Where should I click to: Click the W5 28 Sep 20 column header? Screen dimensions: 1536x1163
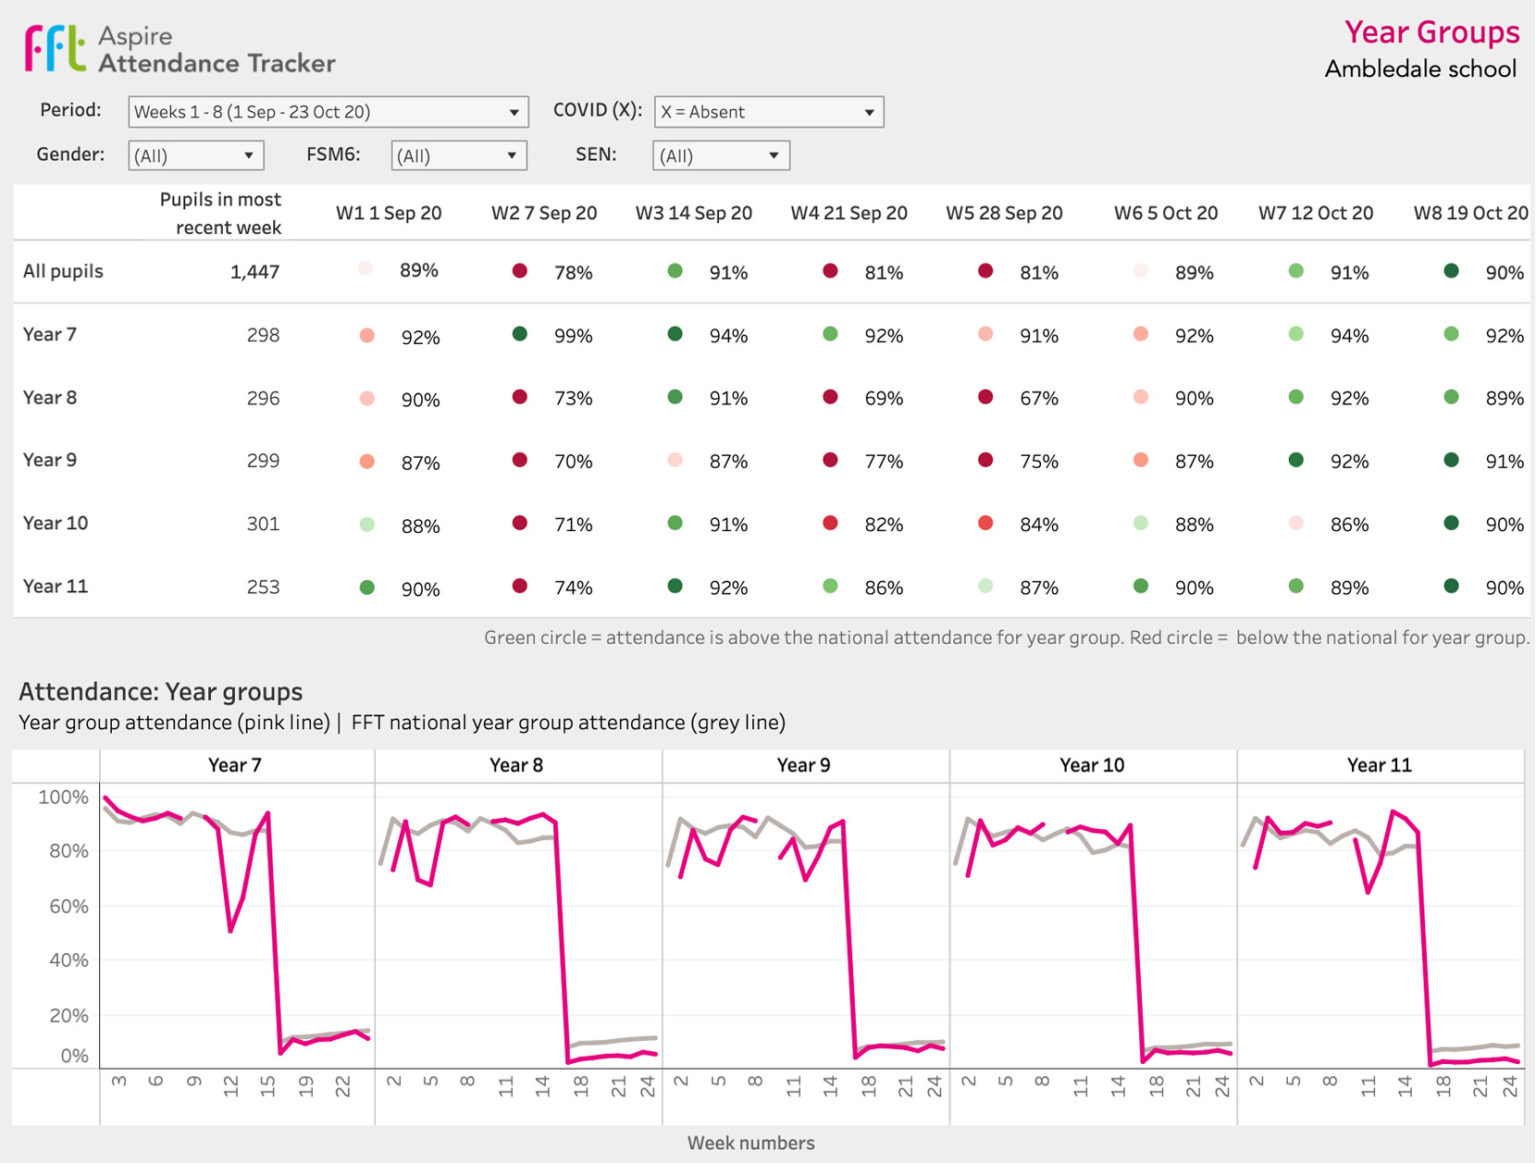(1004, 212)
